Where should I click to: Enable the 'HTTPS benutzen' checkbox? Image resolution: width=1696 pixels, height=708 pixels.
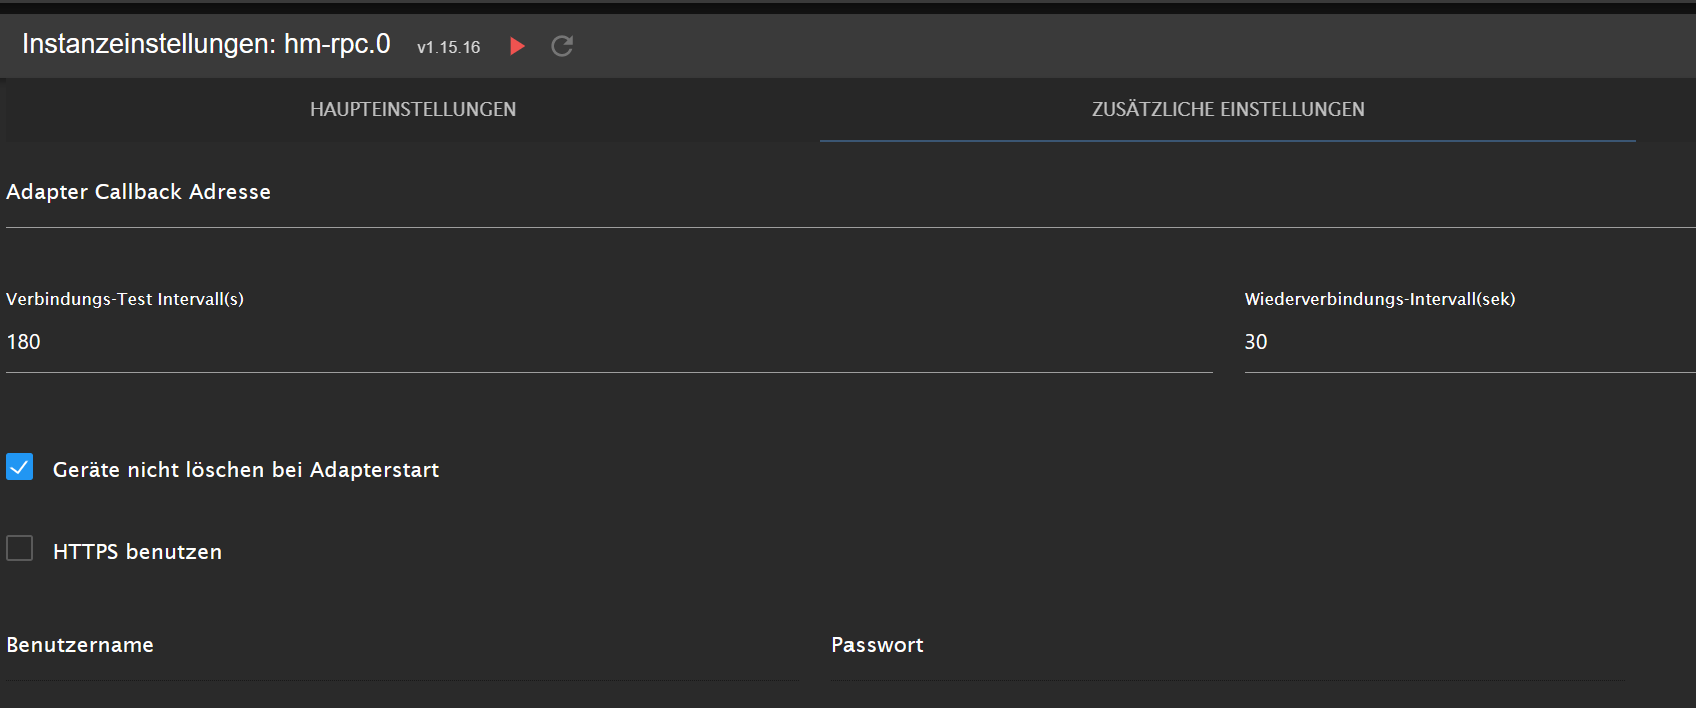(x=20, y=548)
